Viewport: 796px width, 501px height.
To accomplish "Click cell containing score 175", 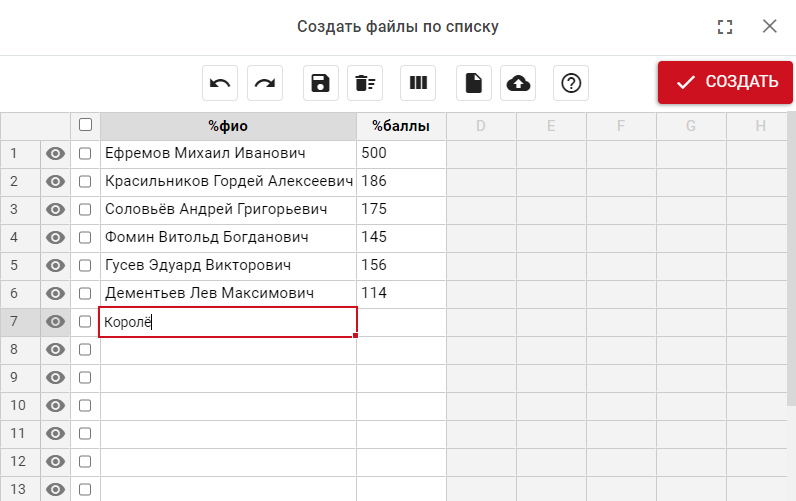I will pos(401,210).
